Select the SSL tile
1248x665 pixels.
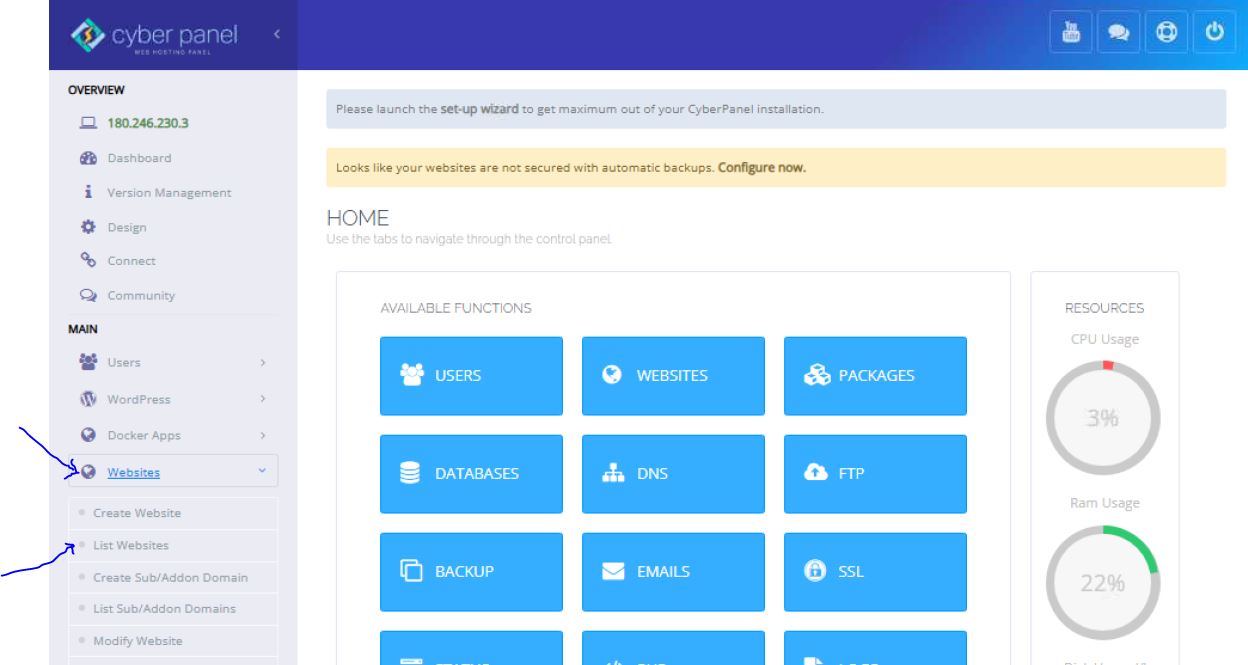pyautogui.click(x=875, y=573)
